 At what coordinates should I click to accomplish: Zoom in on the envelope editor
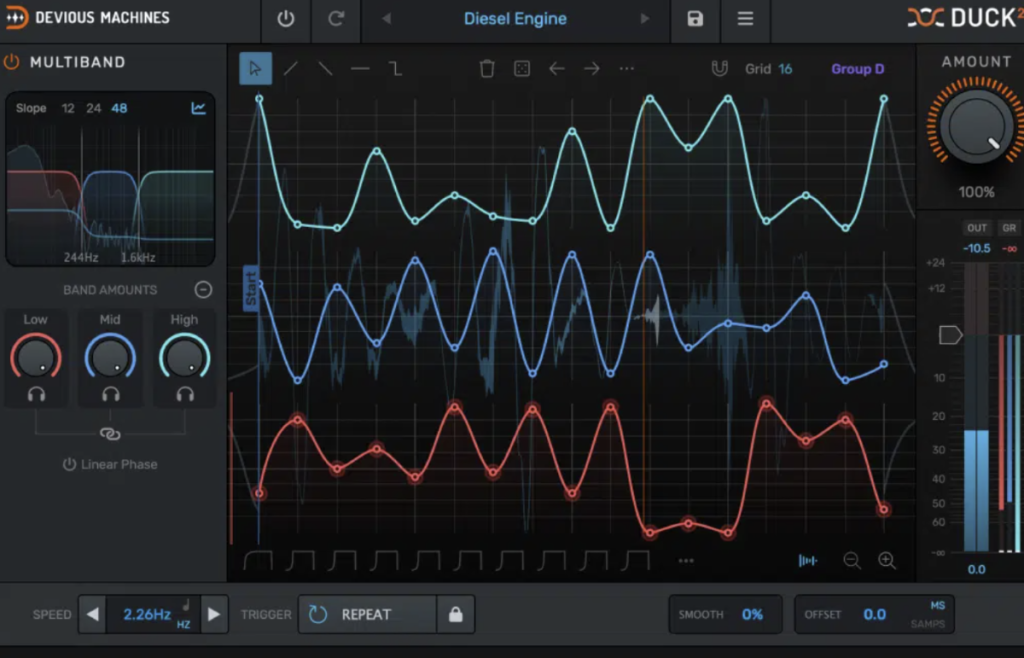(x=886, y=560)
